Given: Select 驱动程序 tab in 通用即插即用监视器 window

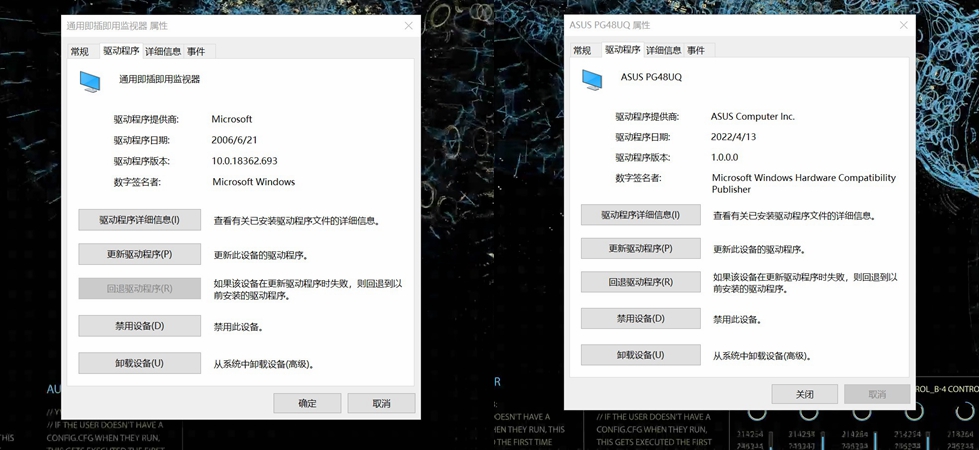Looking at the screenshot, I should click(x=121, y=51).
